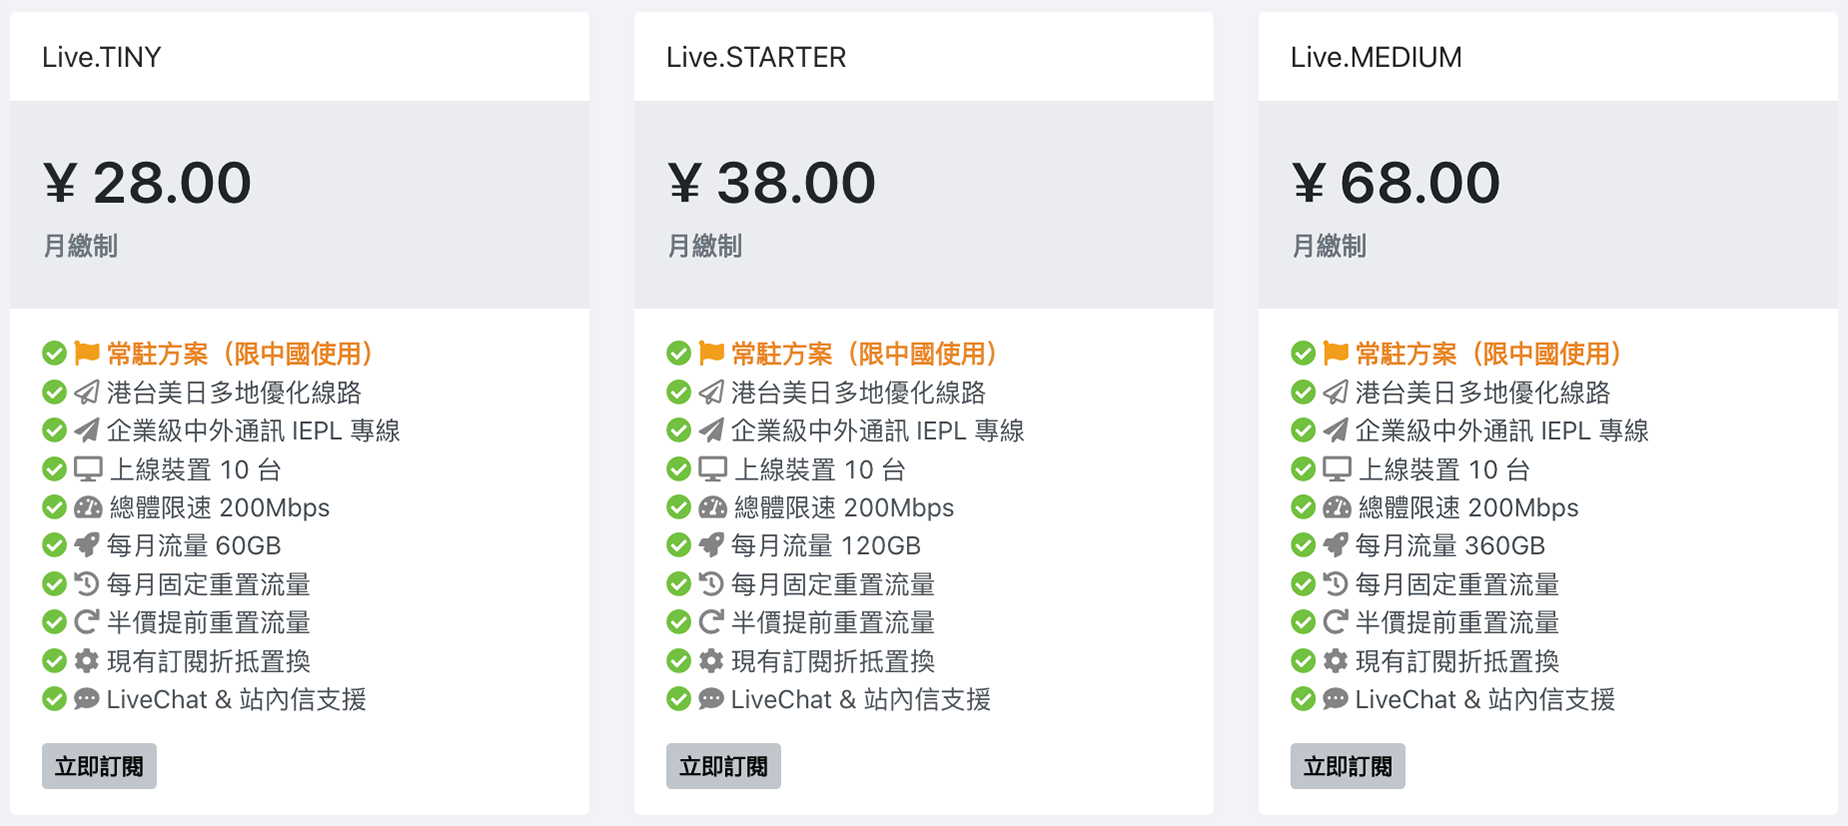Click the ¥ 68.00 price heading
The height and width of the screenshot is (826, 1848).
tap(1396, 183)
